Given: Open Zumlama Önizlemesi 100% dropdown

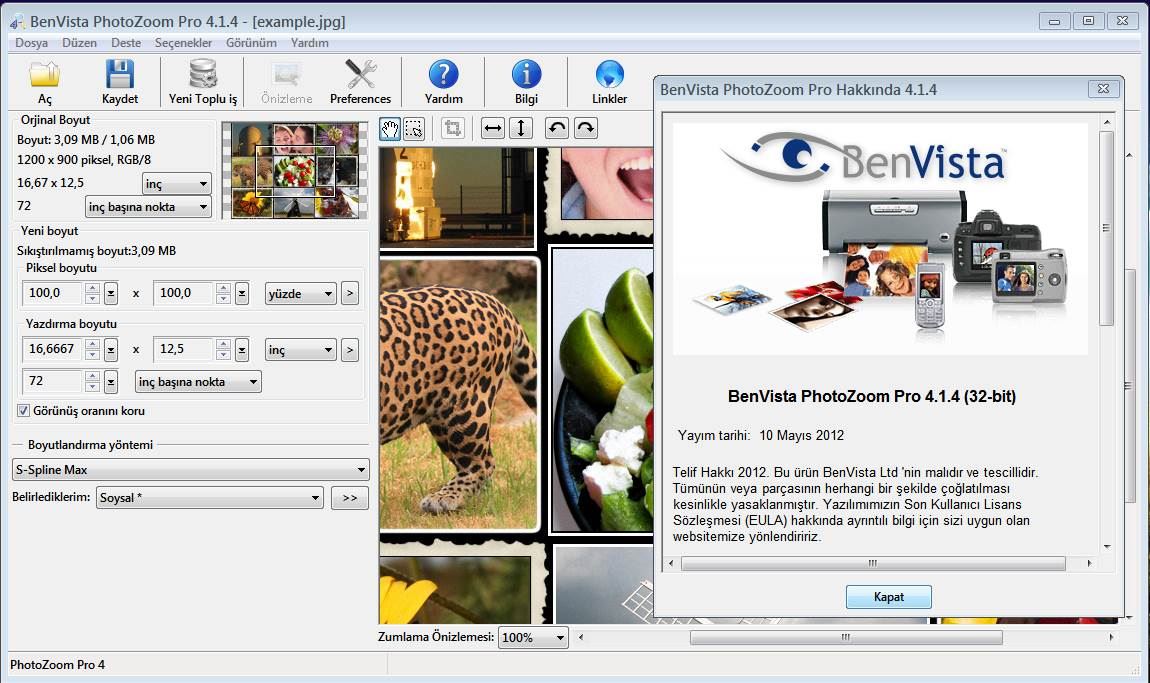Looking at the screenshot, I should click(x=533, y=638).
